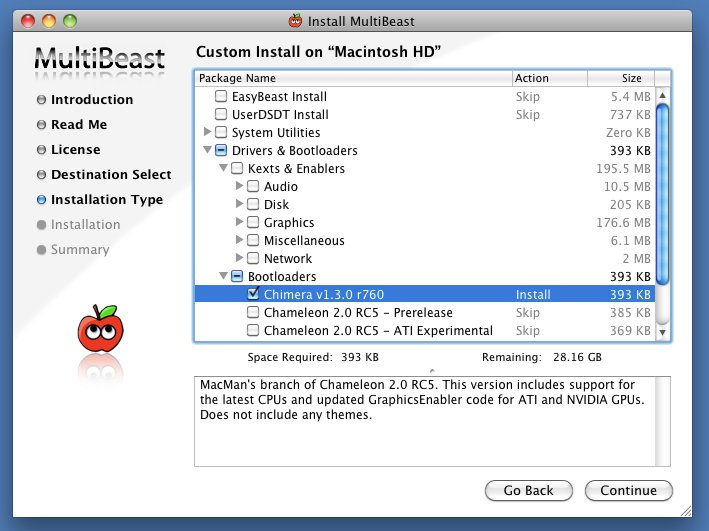Collapse the Bootloaders group
This screenshot has width=709, height=531.
pos(223,277)
